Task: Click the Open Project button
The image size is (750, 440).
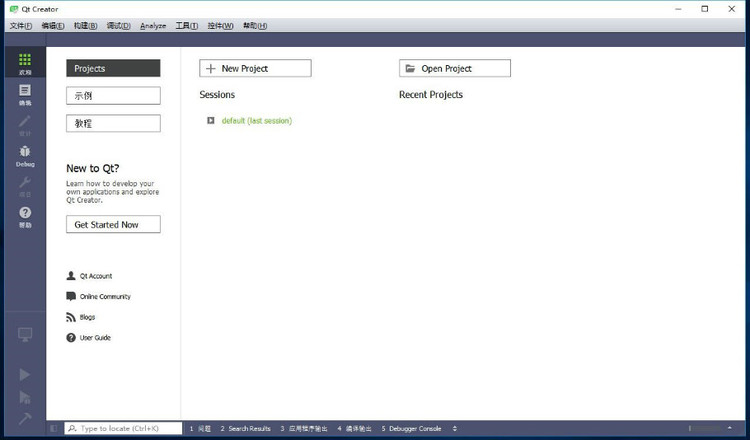Action: [x=455, y=68]
